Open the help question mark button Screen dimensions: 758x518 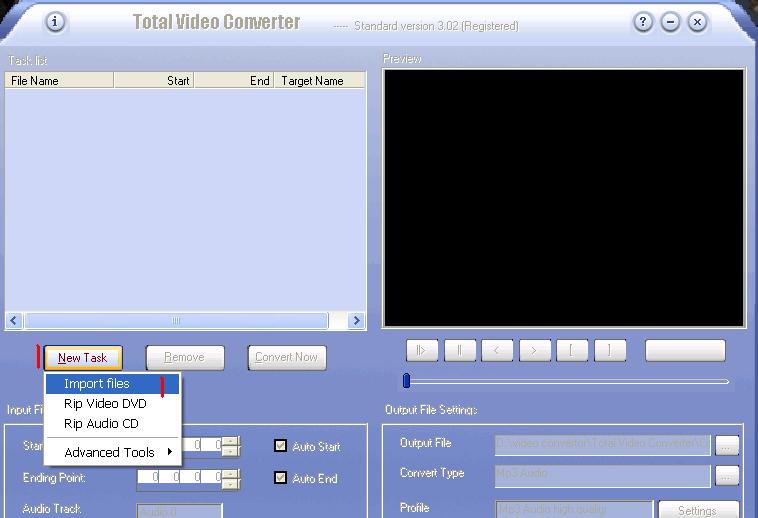[643, 22]
